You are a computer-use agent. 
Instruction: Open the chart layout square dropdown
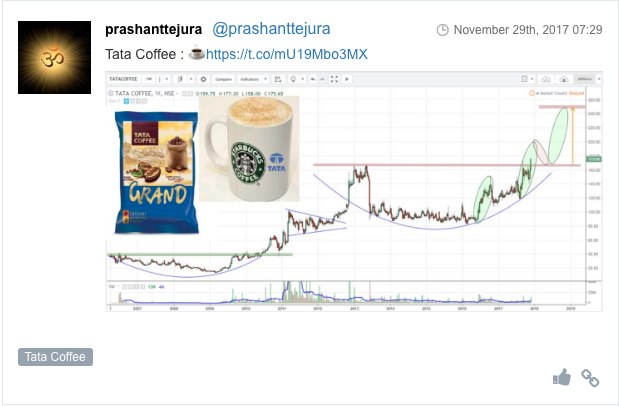pyautogui.click(x=527, y=79)
